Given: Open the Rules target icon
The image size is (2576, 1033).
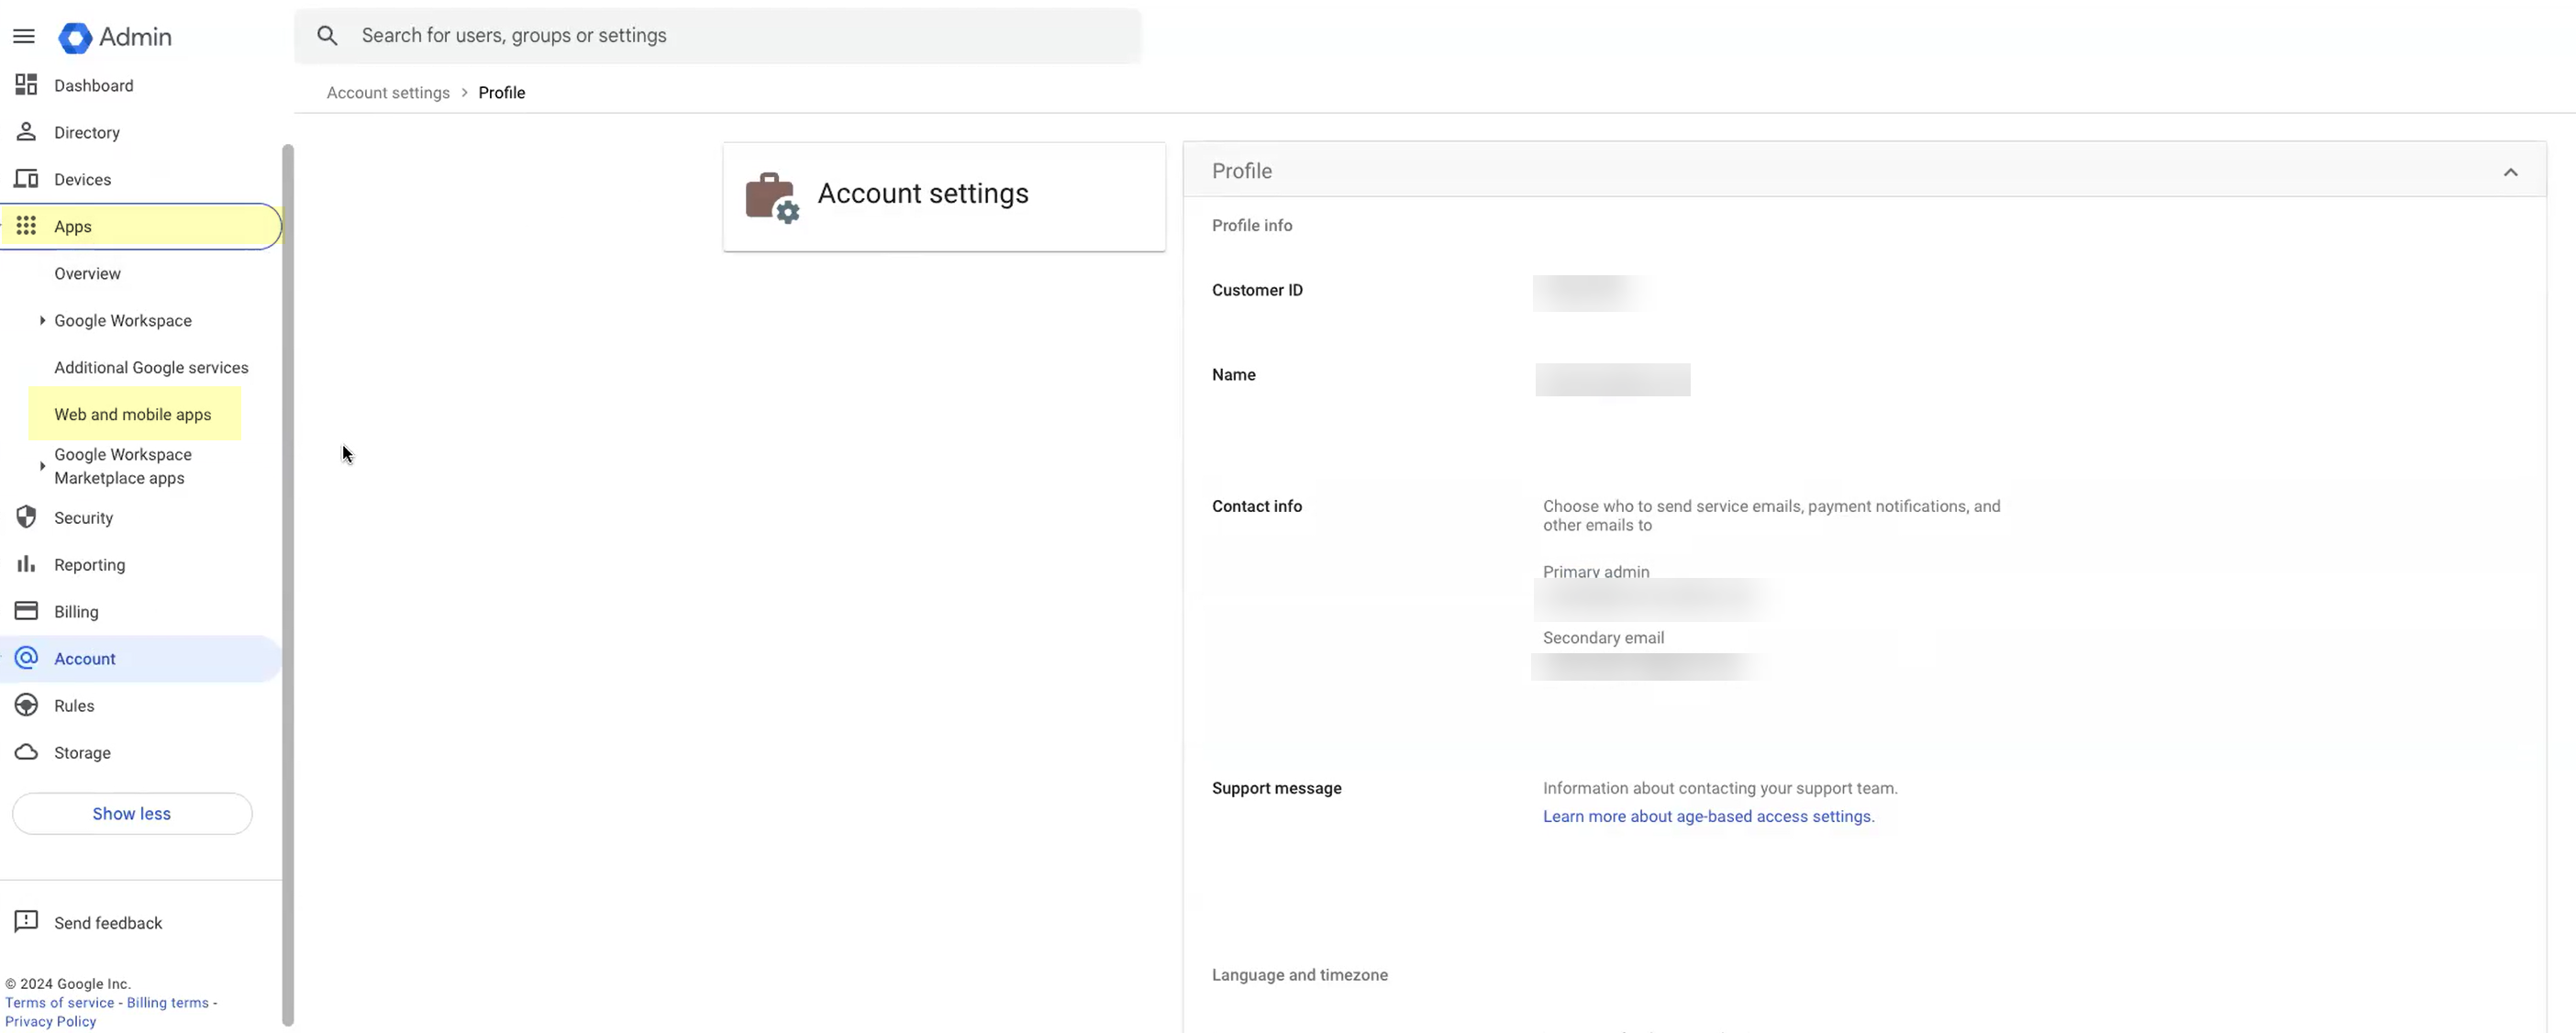Looking at the screenshot, I should [x=26, y=705].
